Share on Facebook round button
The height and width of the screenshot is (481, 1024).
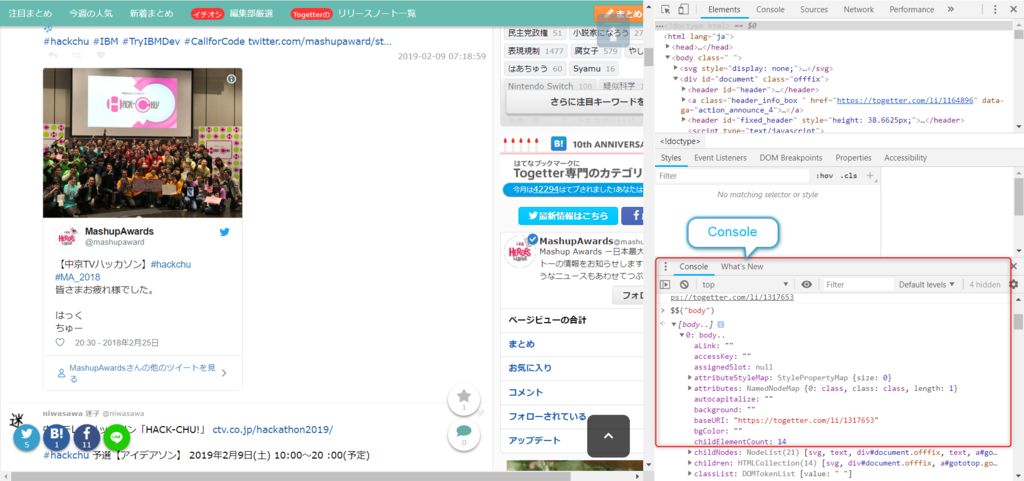[x=86, y=437]
